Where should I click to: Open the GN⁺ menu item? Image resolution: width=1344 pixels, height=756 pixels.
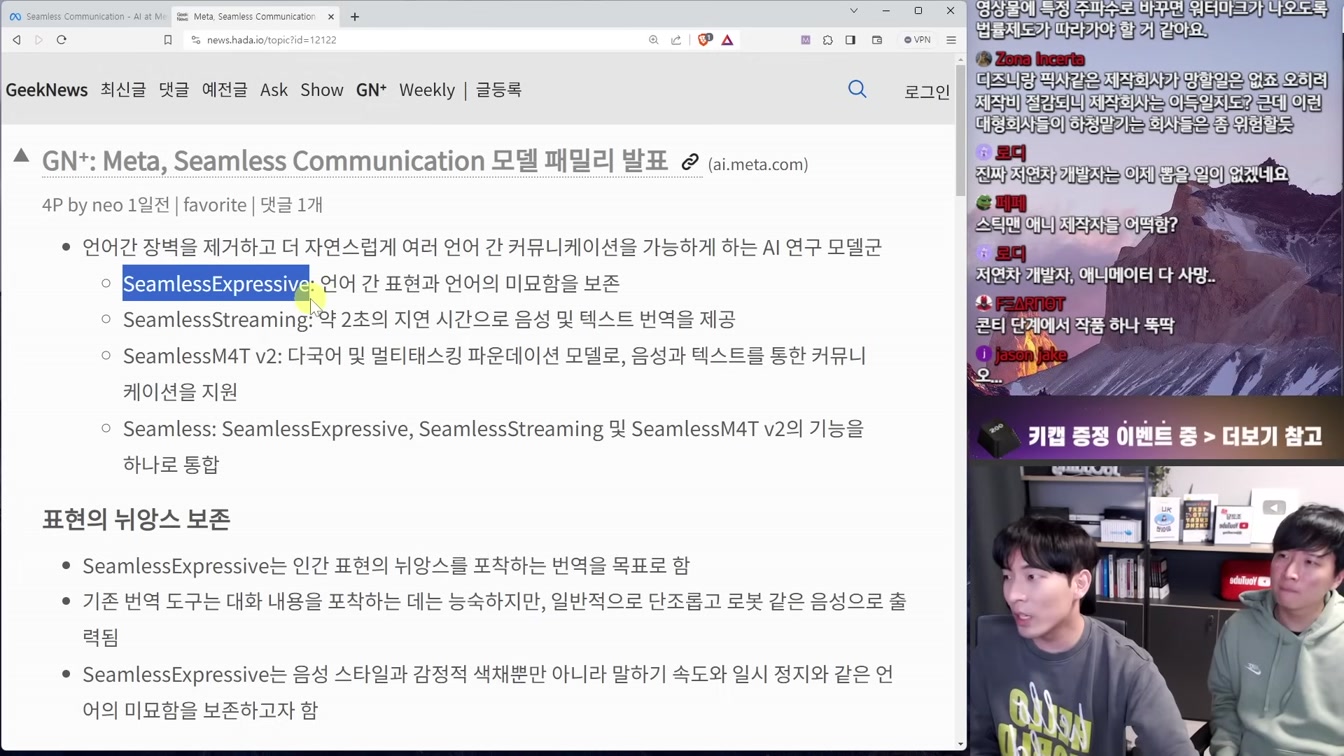[371, 90]
